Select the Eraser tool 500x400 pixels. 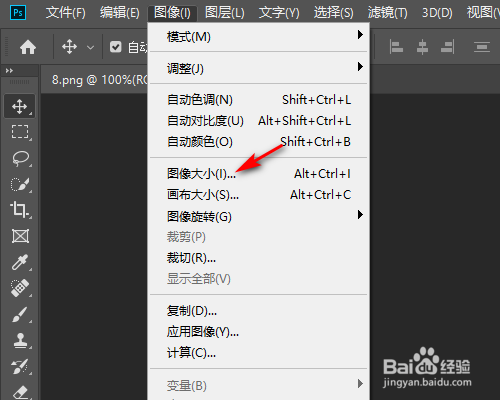21,392
